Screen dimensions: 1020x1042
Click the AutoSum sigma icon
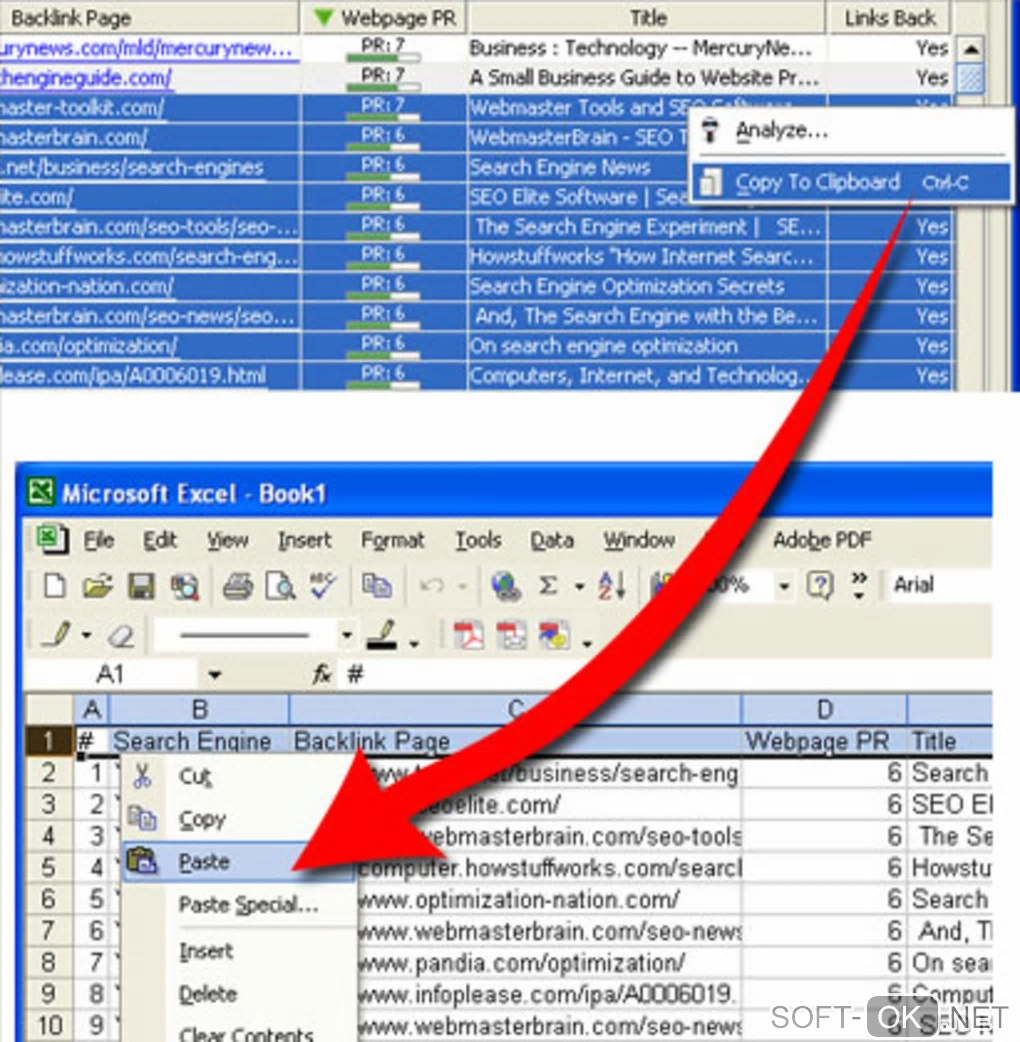548,586
